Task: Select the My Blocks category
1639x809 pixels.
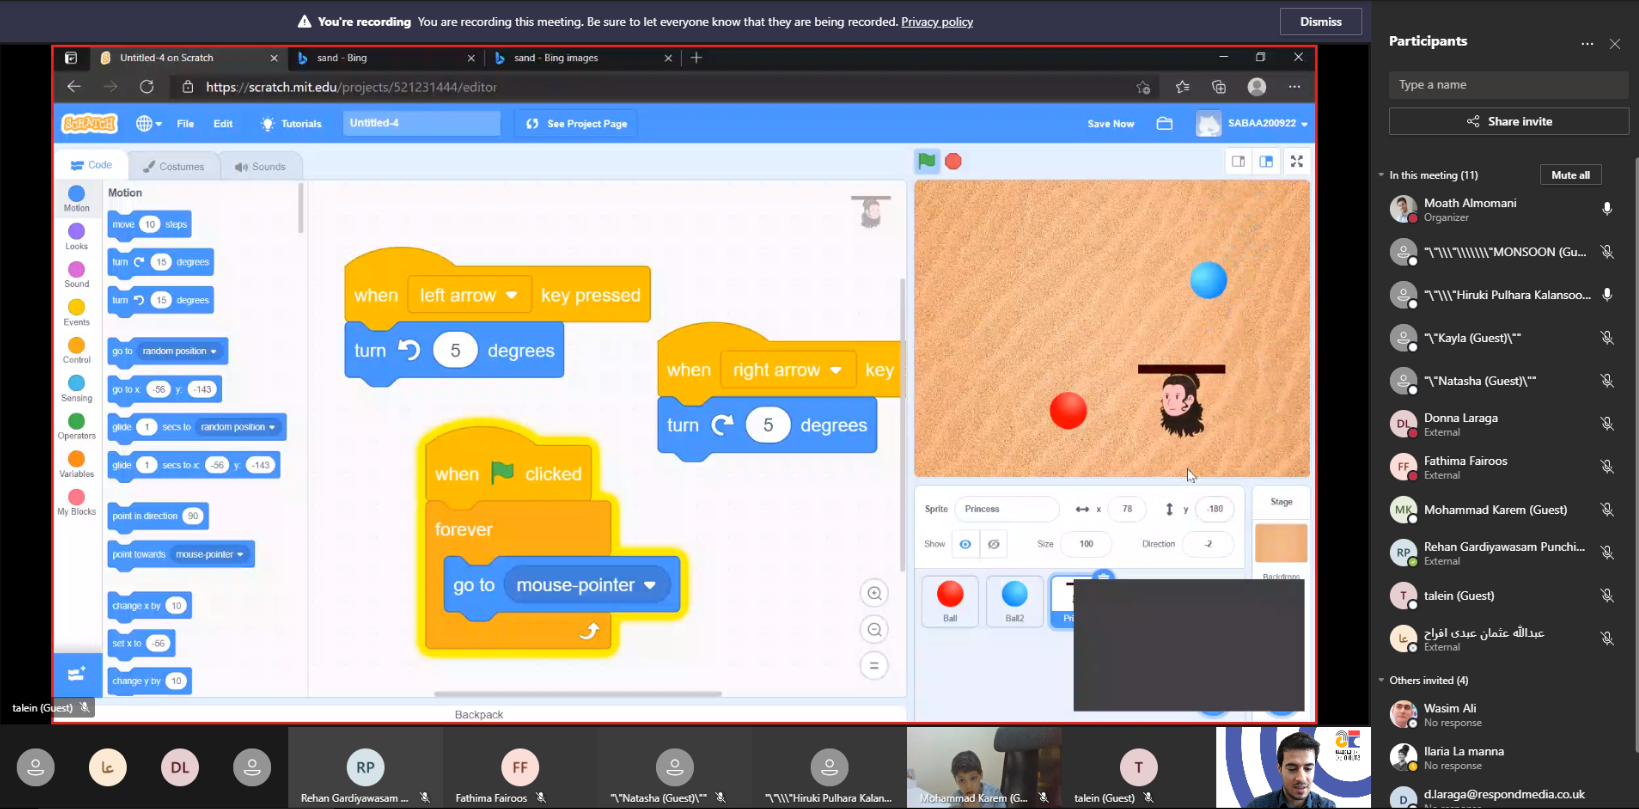Action: 77,502
